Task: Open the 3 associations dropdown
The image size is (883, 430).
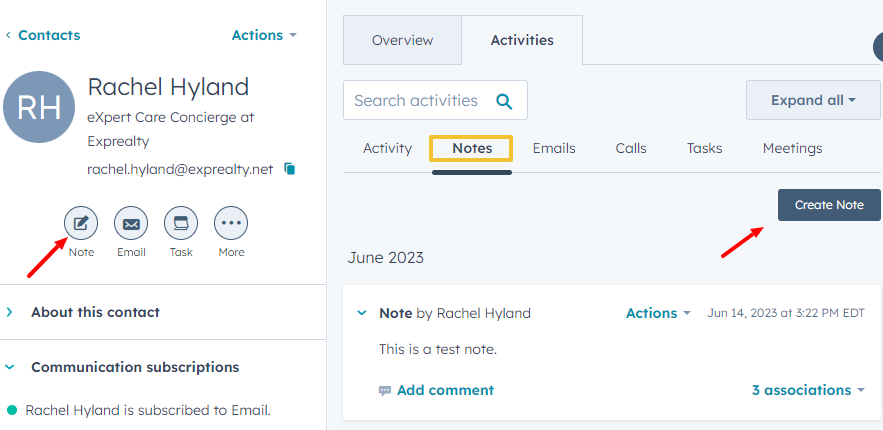Action: pos(808,390)
